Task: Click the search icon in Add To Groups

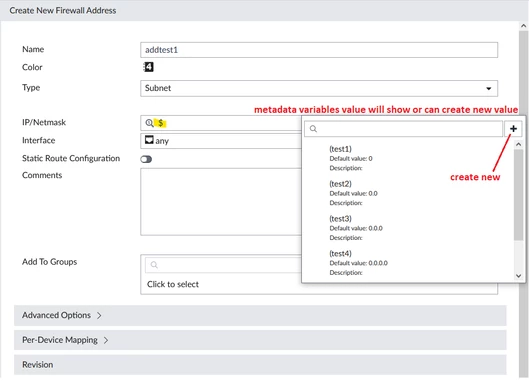Action: [154, 265]
